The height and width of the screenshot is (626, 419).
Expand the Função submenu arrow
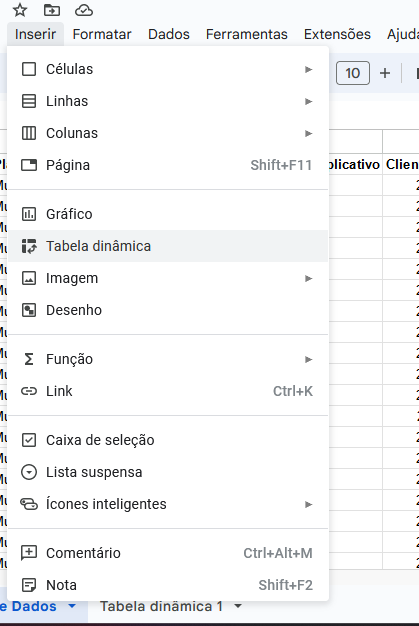(308, 359)
